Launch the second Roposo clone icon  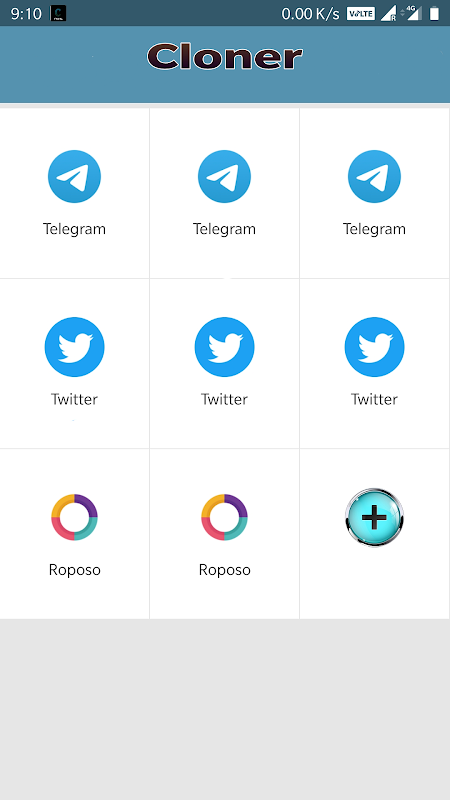tap(224, 517)
